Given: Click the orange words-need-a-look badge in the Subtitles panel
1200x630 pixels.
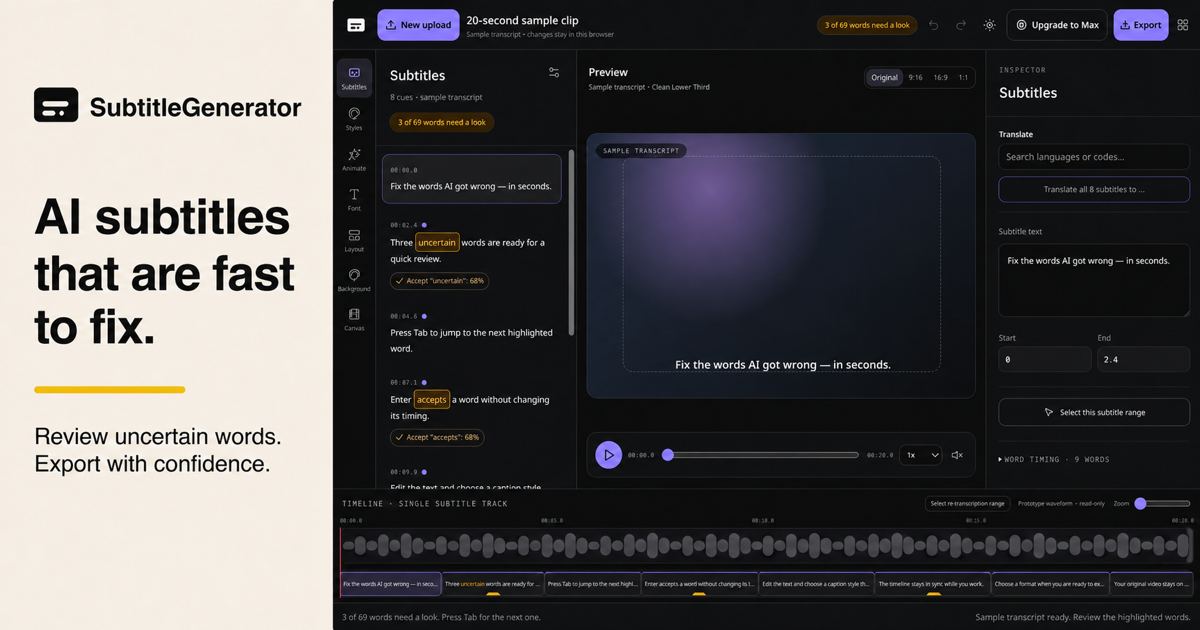Looking at the screenshot, I should pyautogui.click(x=442, y=122).
